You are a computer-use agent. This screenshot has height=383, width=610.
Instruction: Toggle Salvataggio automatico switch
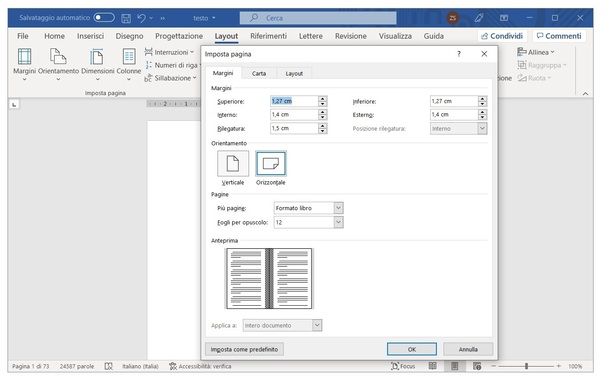tap(104, 18)
